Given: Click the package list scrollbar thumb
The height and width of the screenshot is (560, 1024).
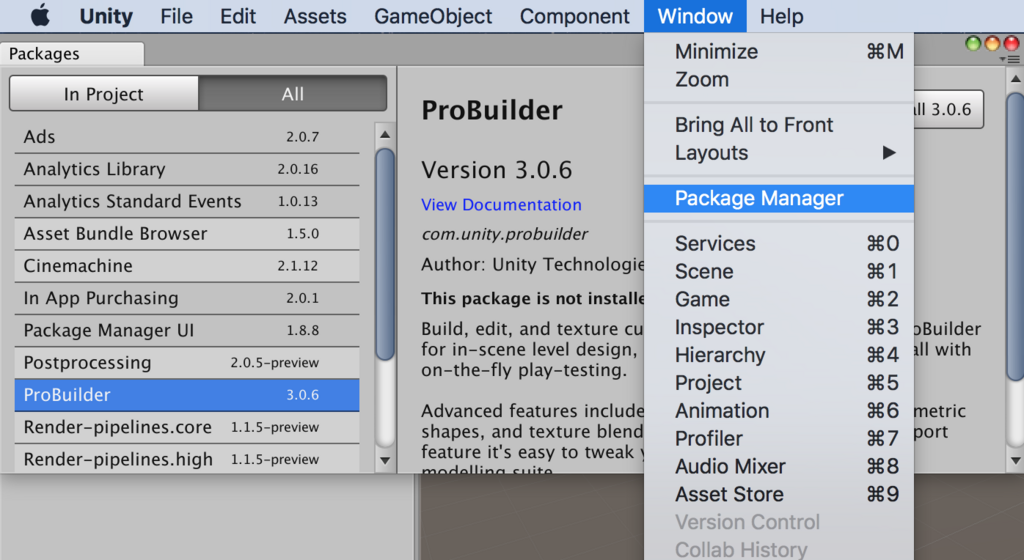Looking at the screenshot, I should pos(385,254).
